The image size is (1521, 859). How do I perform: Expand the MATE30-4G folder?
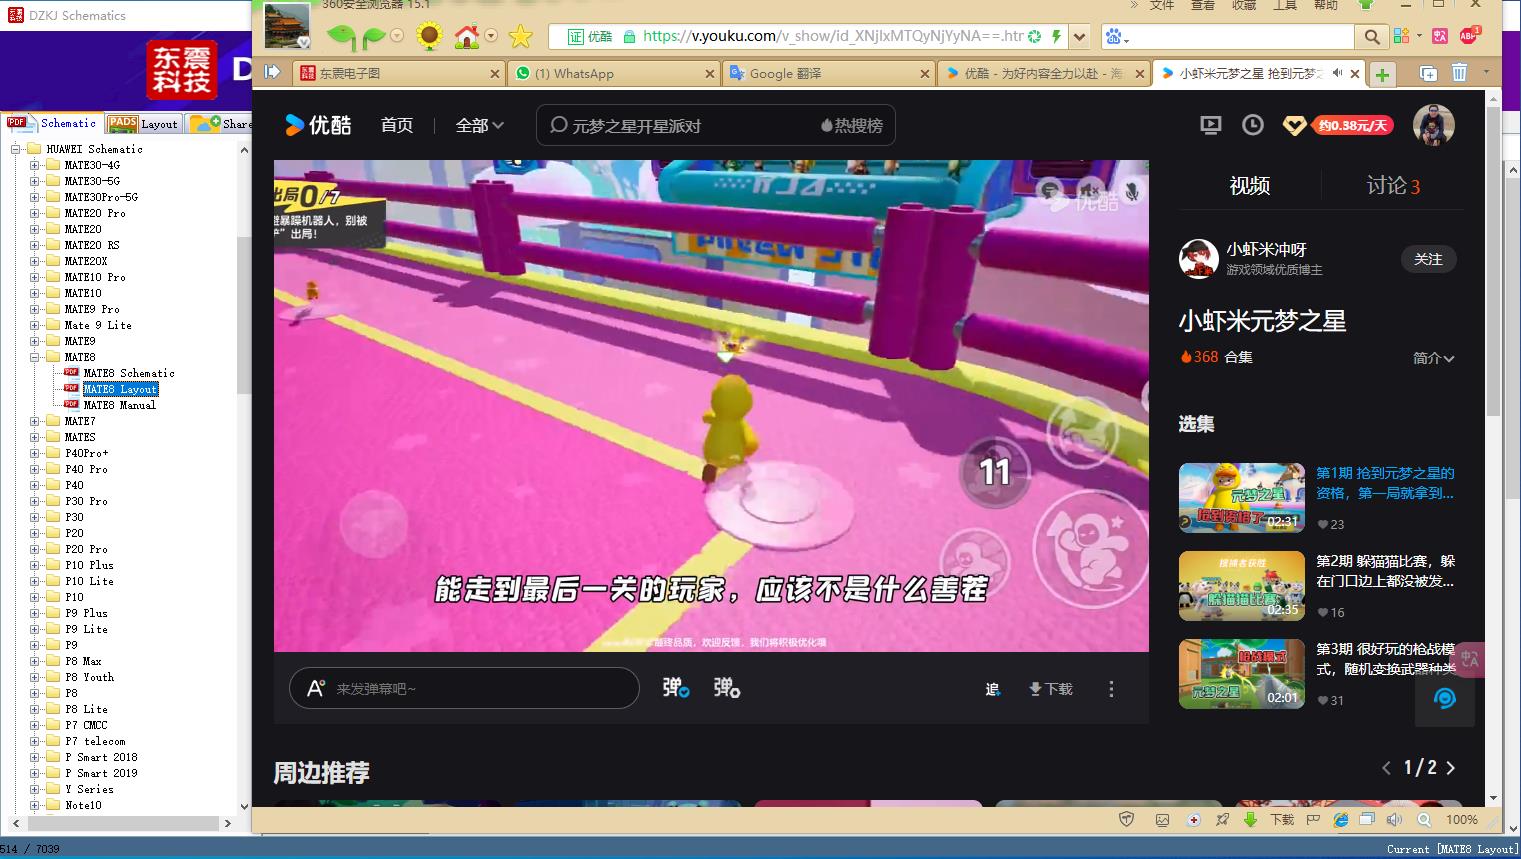pos(35,165)
